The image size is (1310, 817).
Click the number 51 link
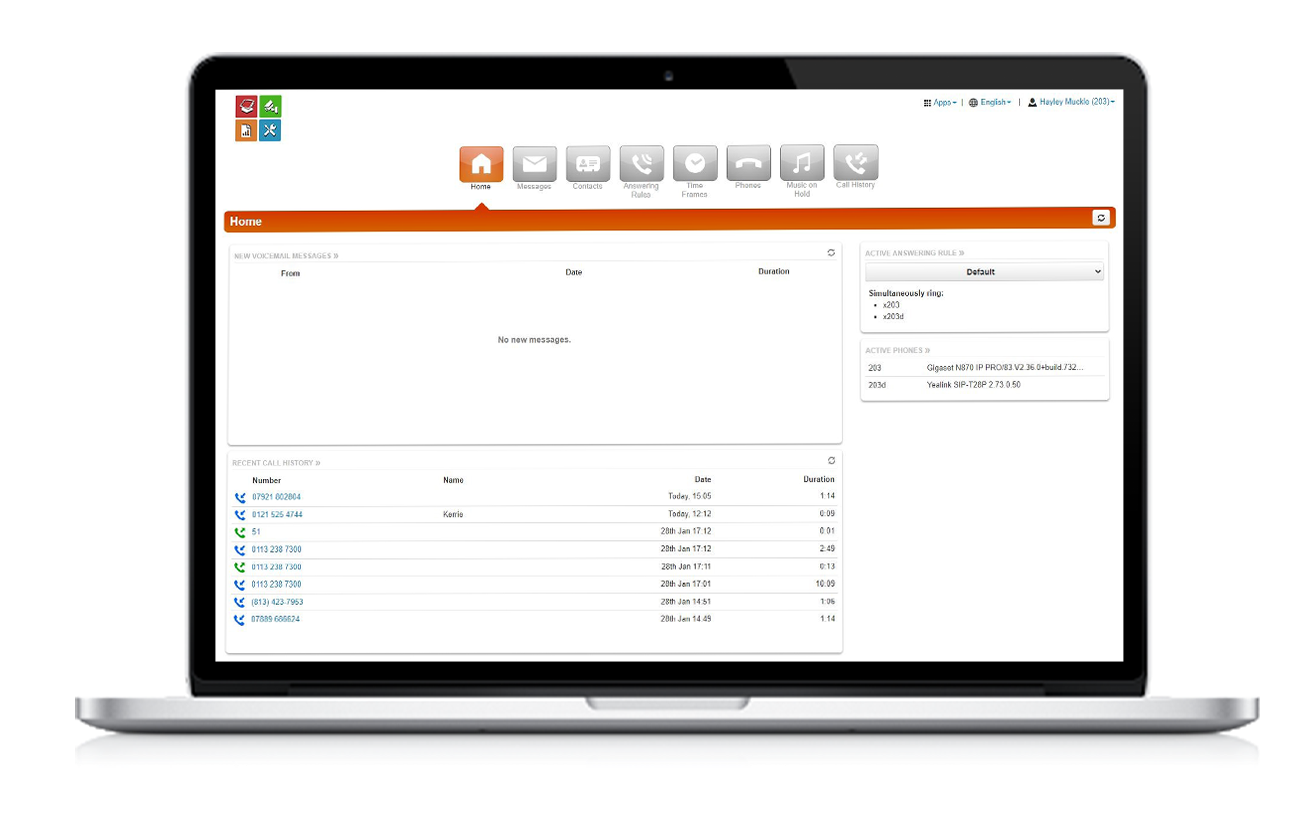point(256,532)
